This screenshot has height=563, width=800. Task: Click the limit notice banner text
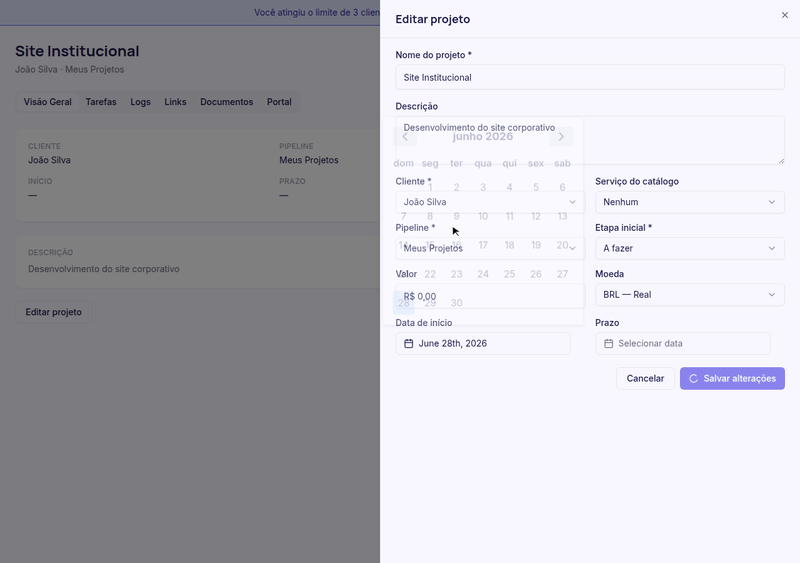(x=317, y=12)
